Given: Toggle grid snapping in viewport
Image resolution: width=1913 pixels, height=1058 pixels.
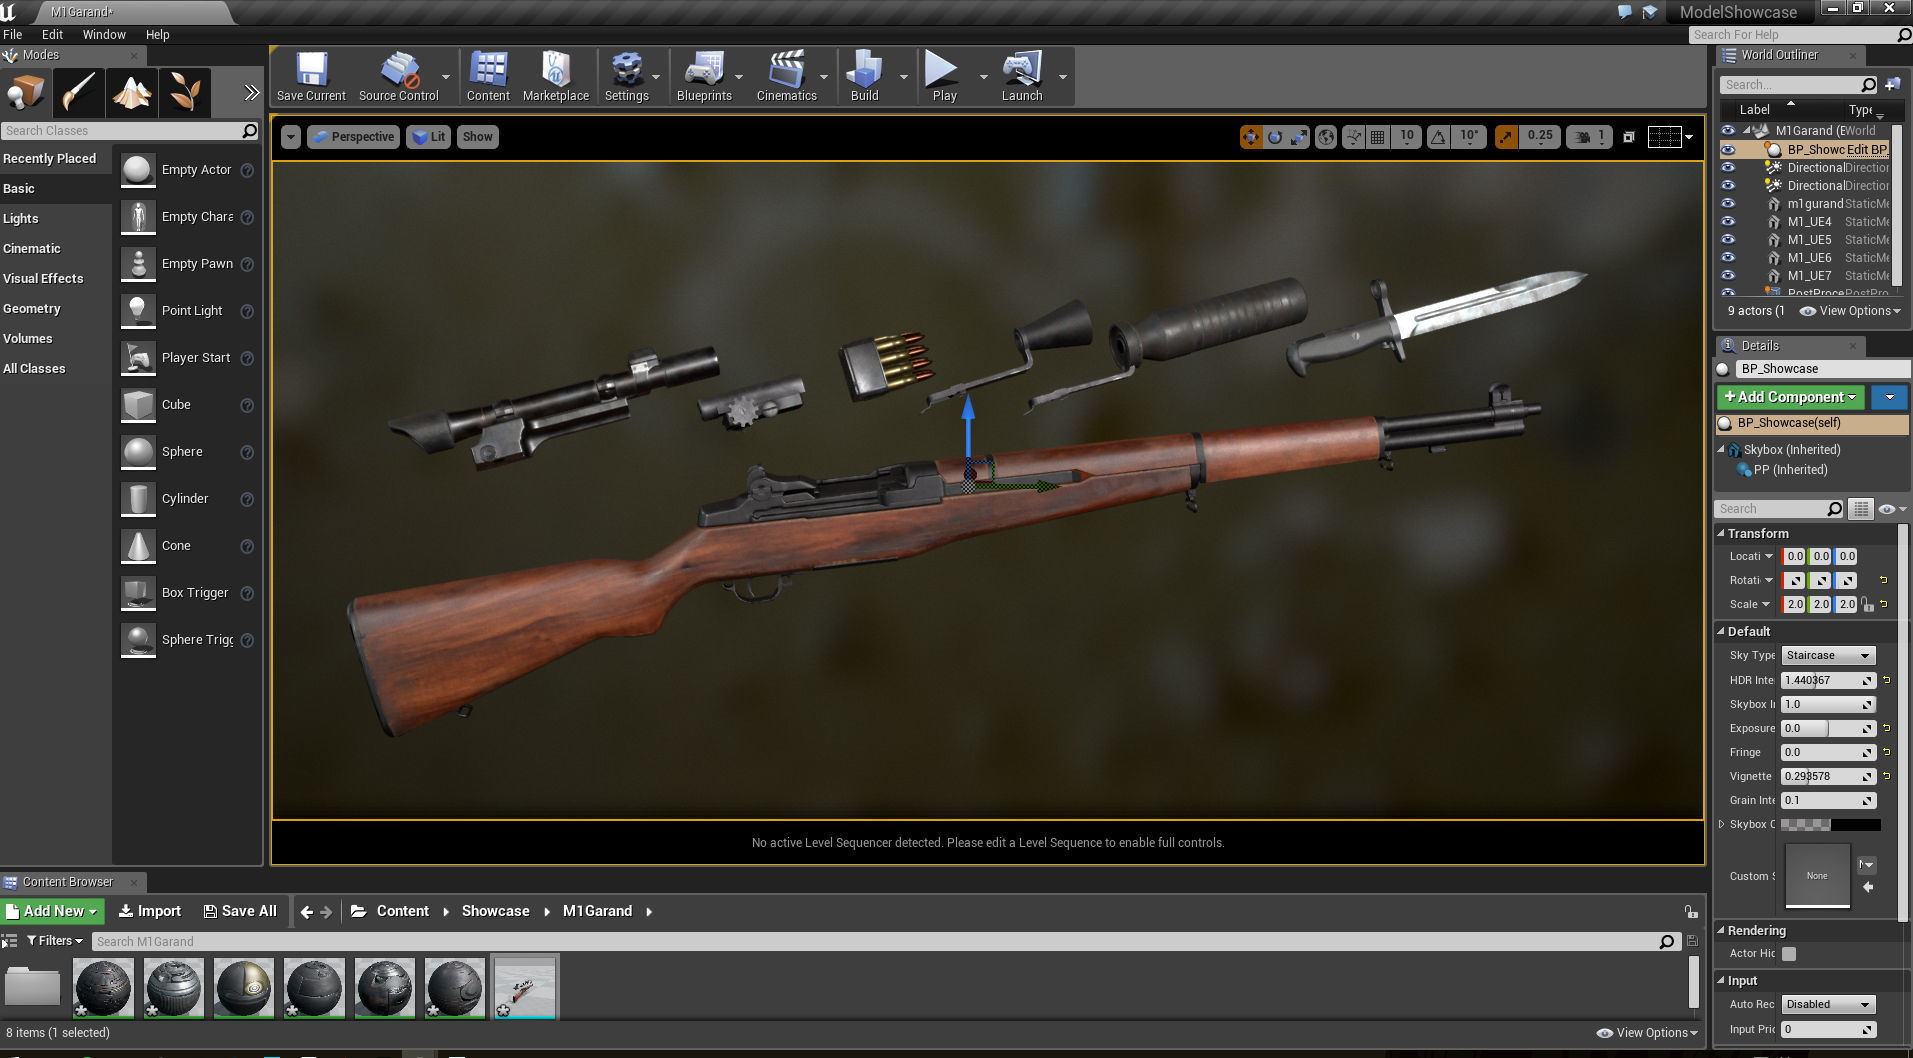Looking at the screenshot, I should tap(1378, 137).
